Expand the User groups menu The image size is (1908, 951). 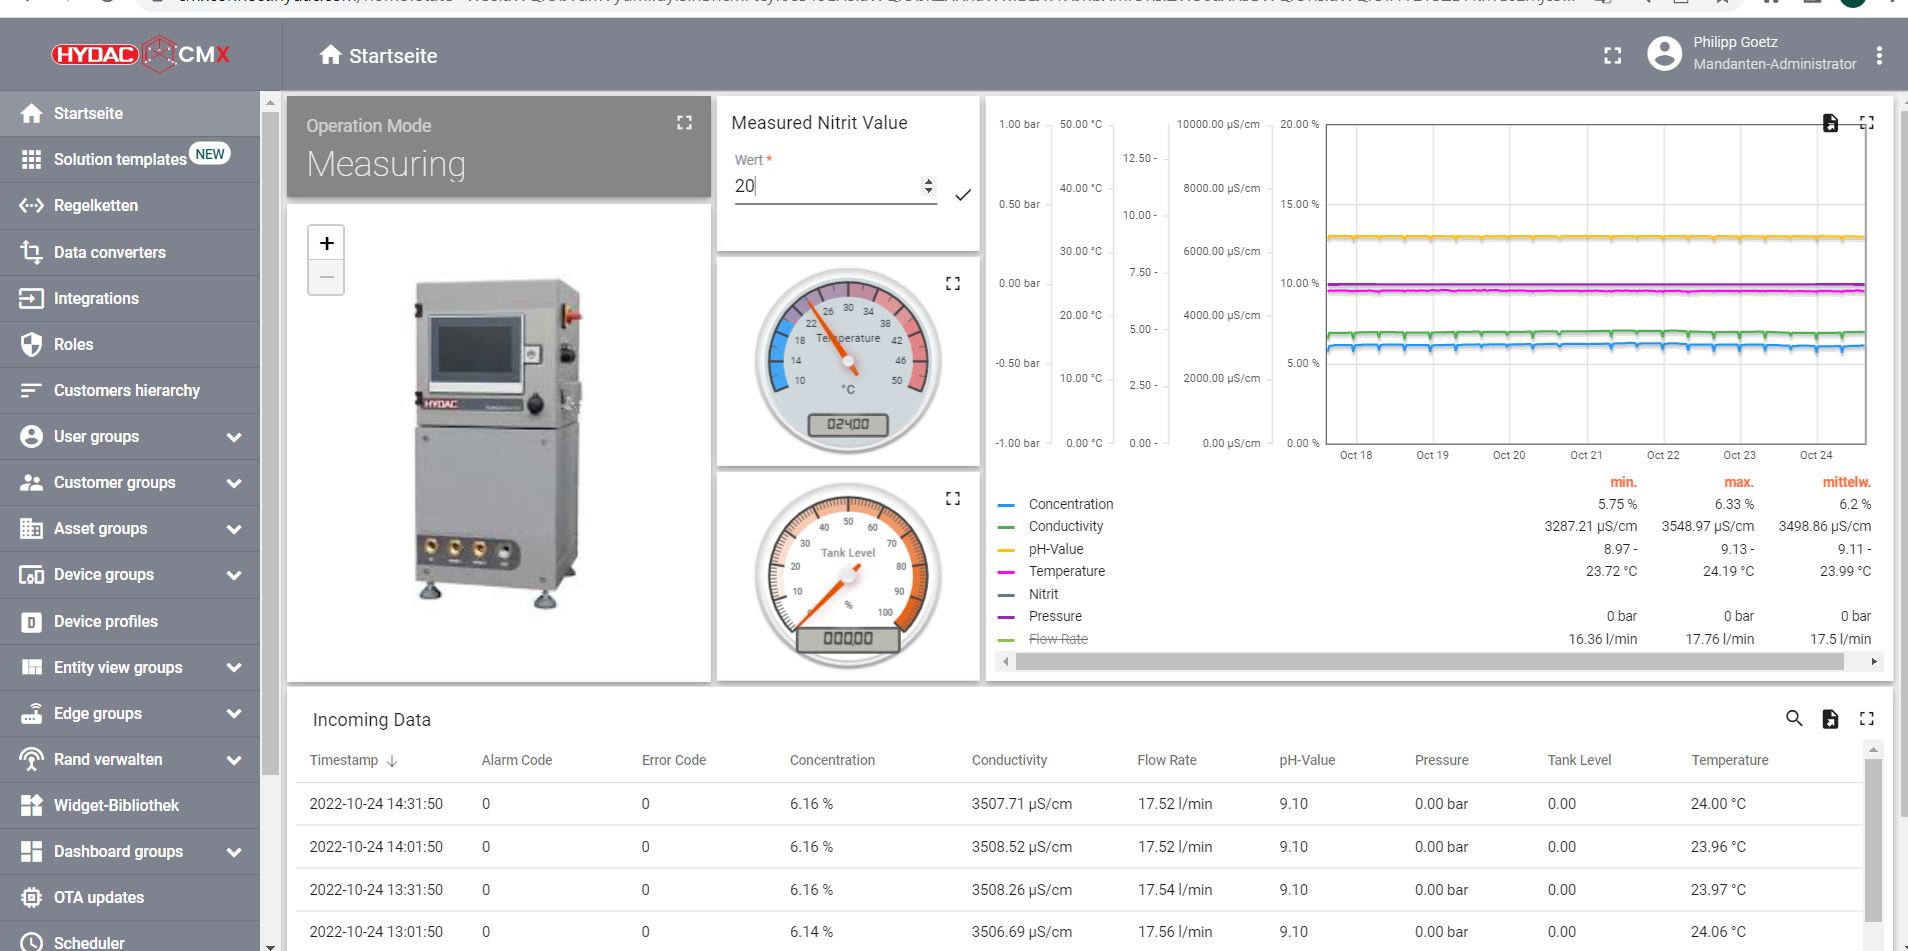tap(233, 437)
